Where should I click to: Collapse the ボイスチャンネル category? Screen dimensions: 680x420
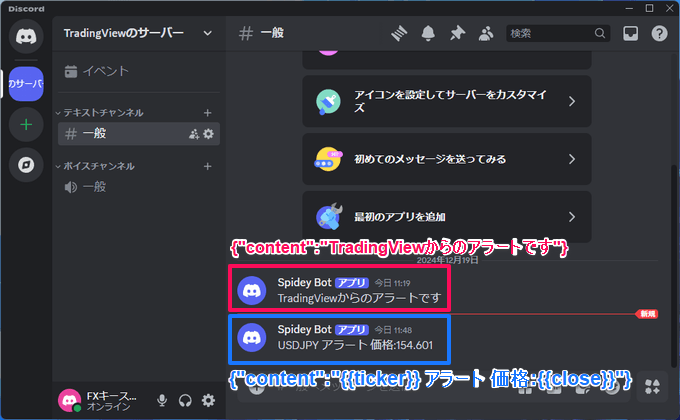pyautogui.click(x=95, y=166)
